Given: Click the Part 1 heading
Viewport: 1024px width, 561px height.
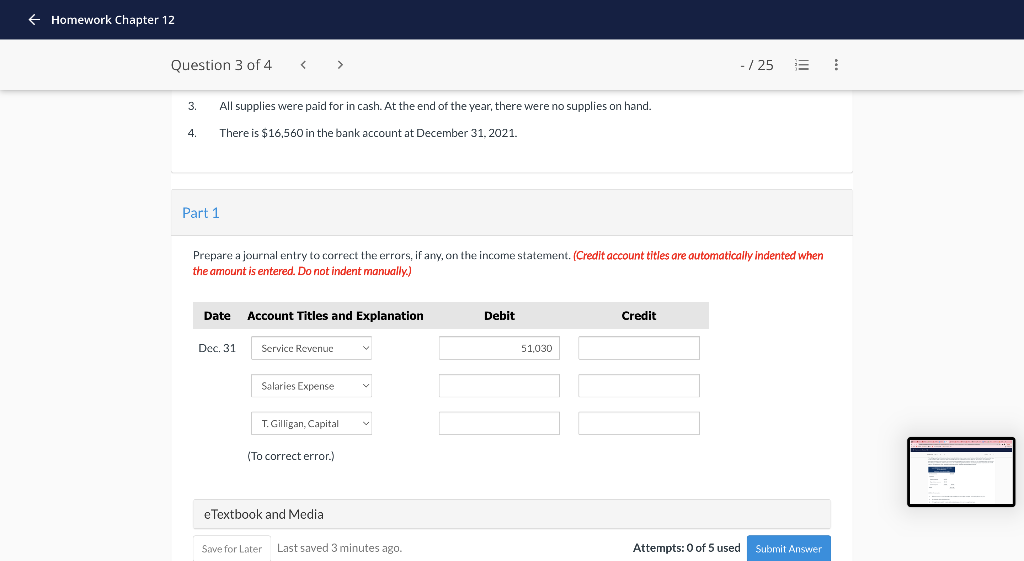Looking at the screenshot, I should pos(200,213).
